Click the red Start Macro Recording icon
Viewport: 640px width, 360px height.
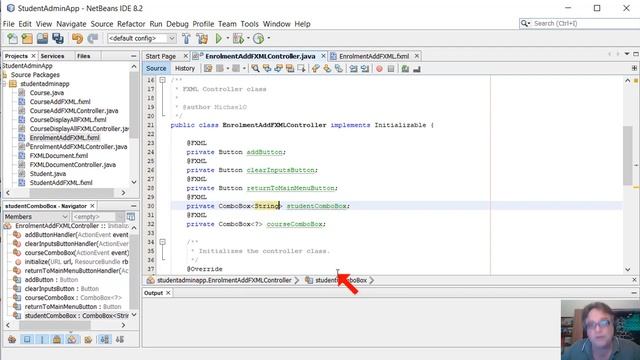tap(379, 69)
